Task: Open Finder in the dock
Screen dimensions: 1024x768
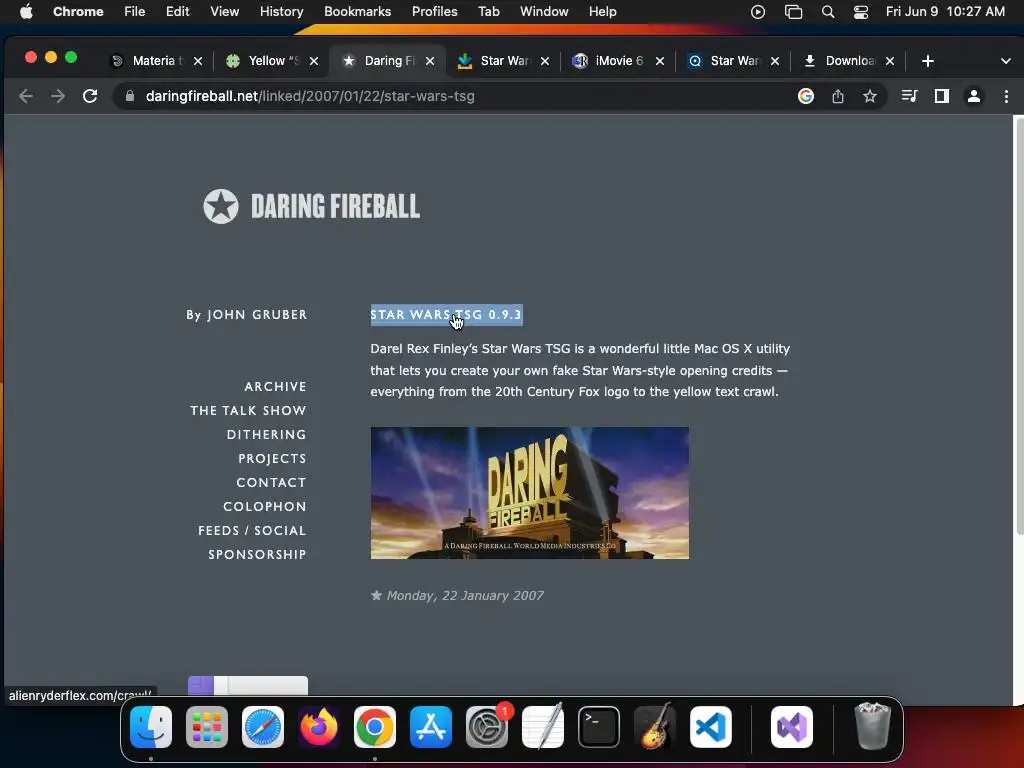Action: [x=151, y=727]
